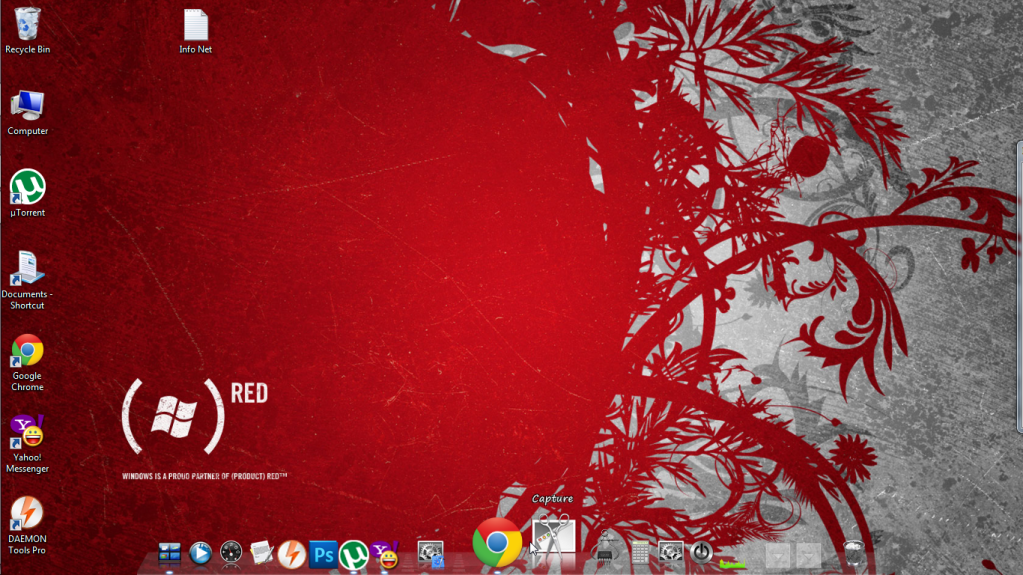This screenshot has height=575, width=1023.
Task: Open the gauge dashboard icon in the dock
Action: 231,553
